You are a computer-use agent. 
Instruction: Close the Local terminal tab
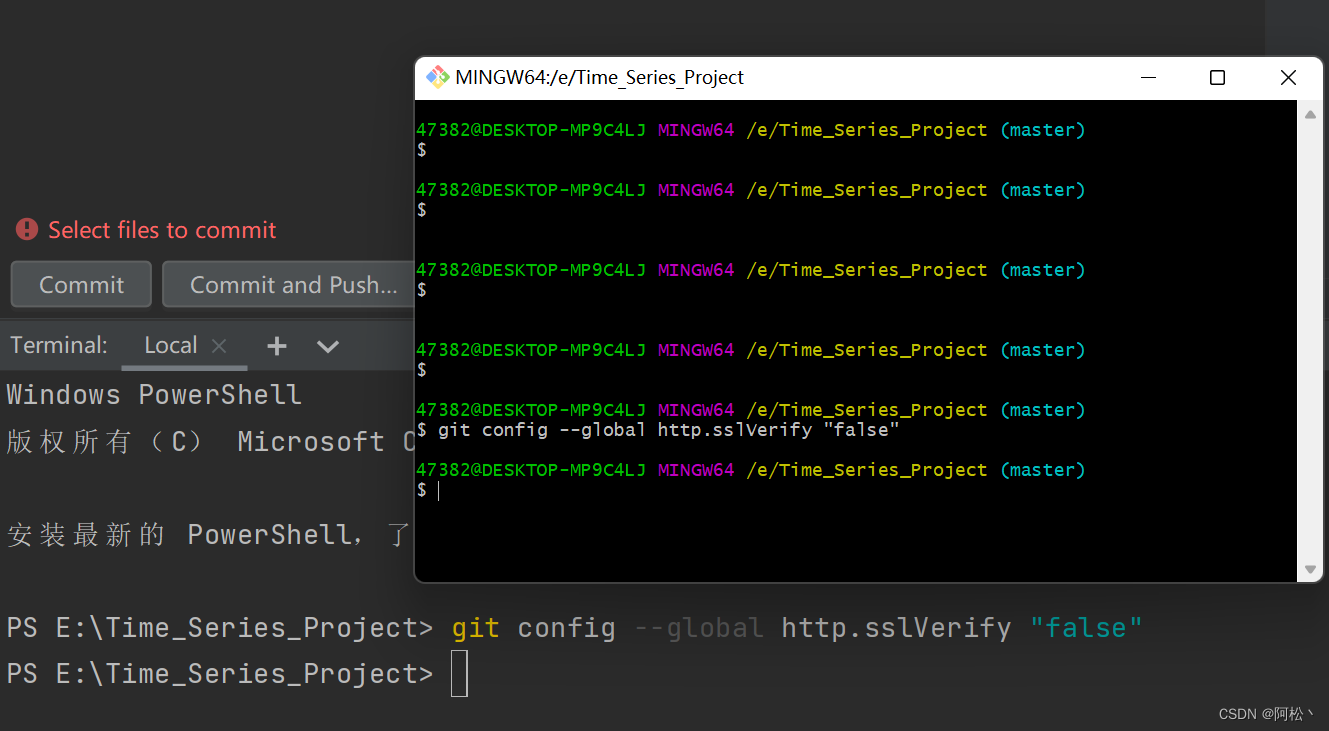(x=219, y=346)
